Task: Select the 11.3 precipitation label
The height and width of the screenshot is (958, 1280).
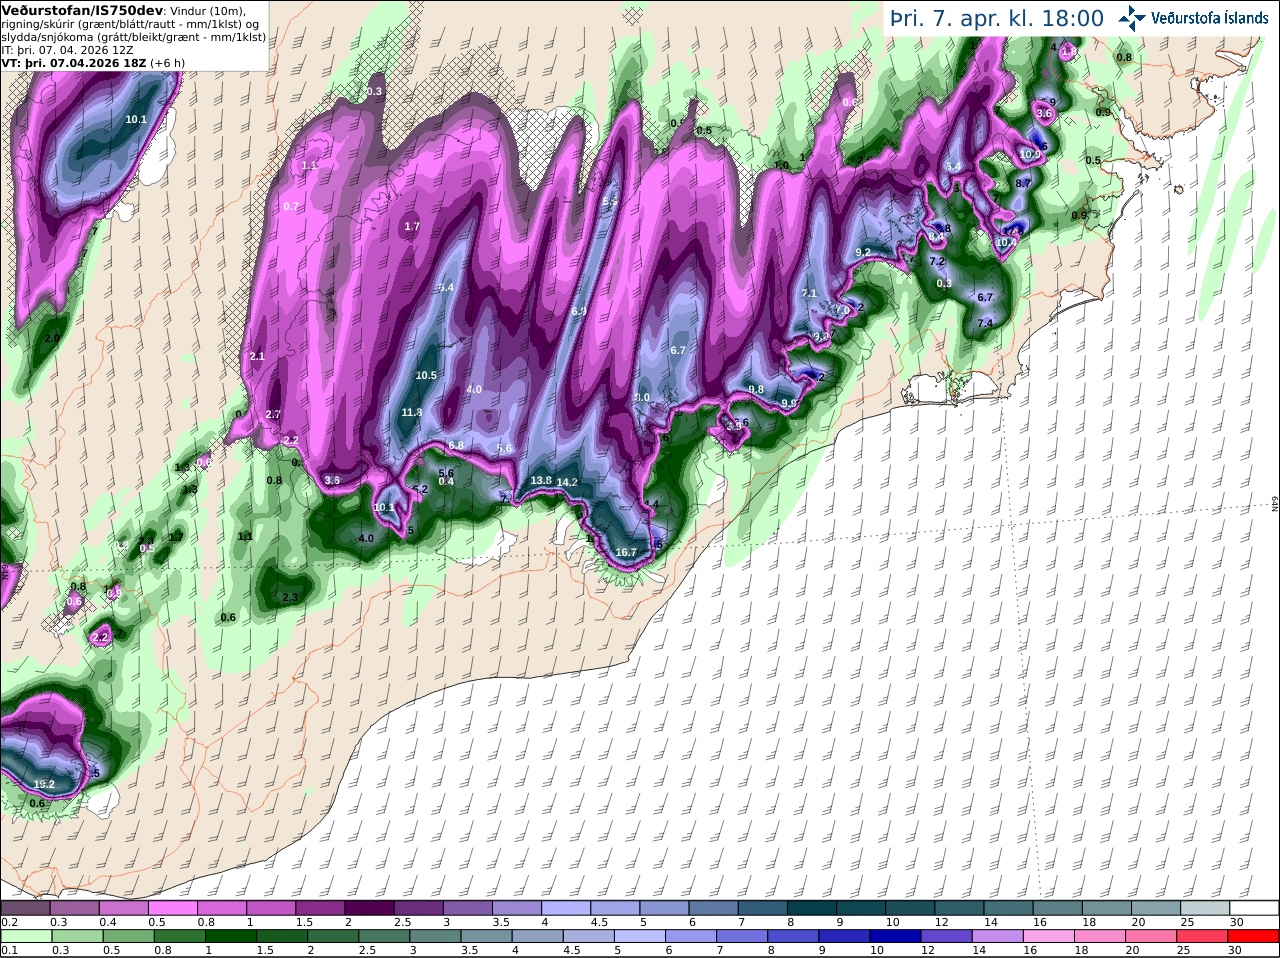Action: [x=412, y=412]
